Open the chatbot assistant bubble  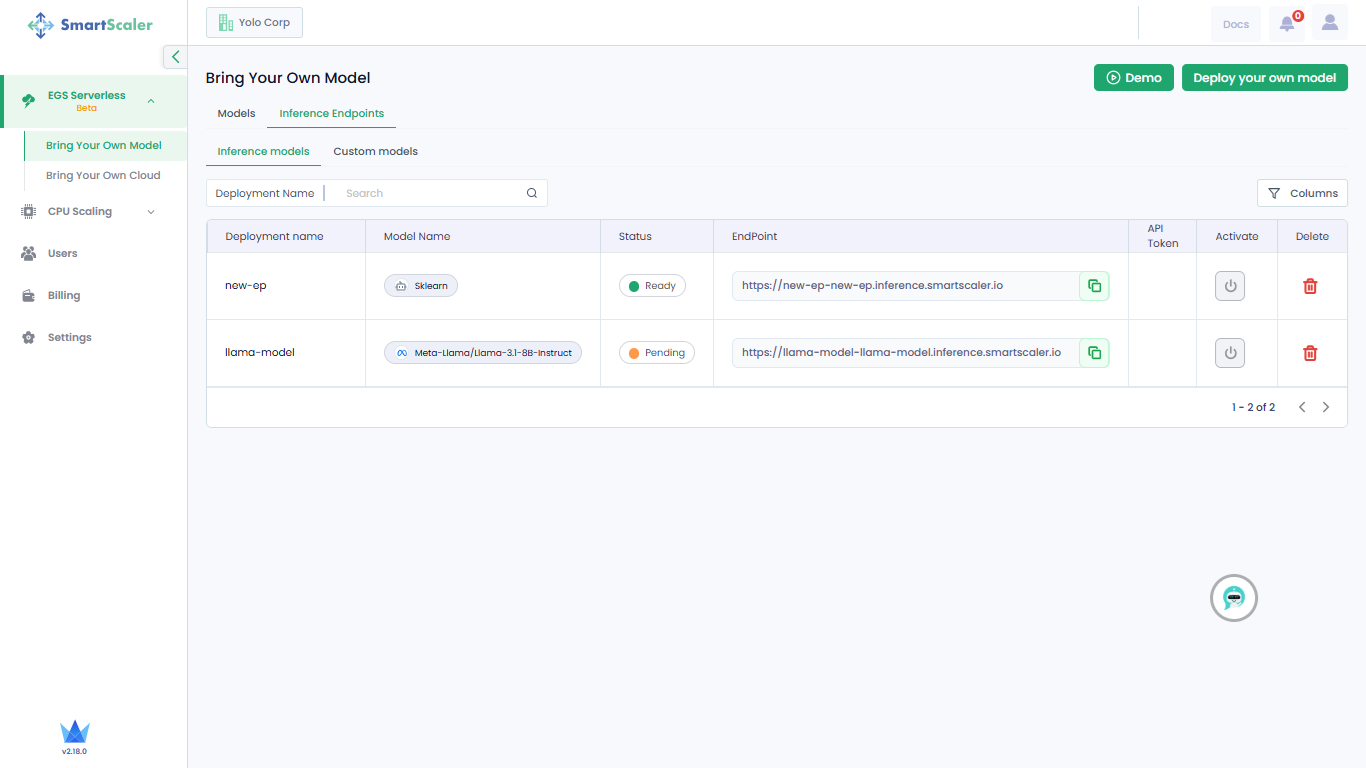(1234, 598)
